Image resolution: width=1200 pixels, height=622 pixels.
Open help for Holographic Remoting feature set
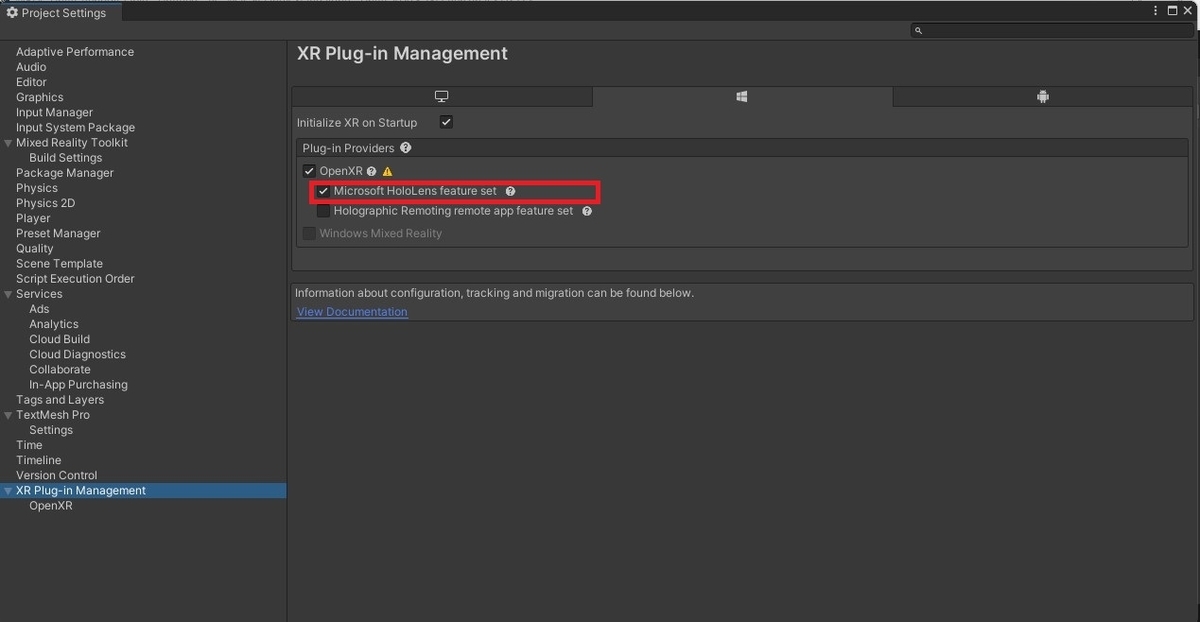coord(587,211)
